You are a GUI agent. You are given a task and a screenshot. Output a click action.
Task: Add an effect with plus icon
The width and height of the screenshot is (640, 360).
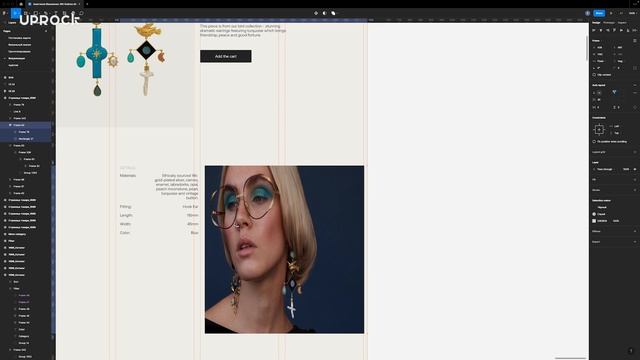635,231
